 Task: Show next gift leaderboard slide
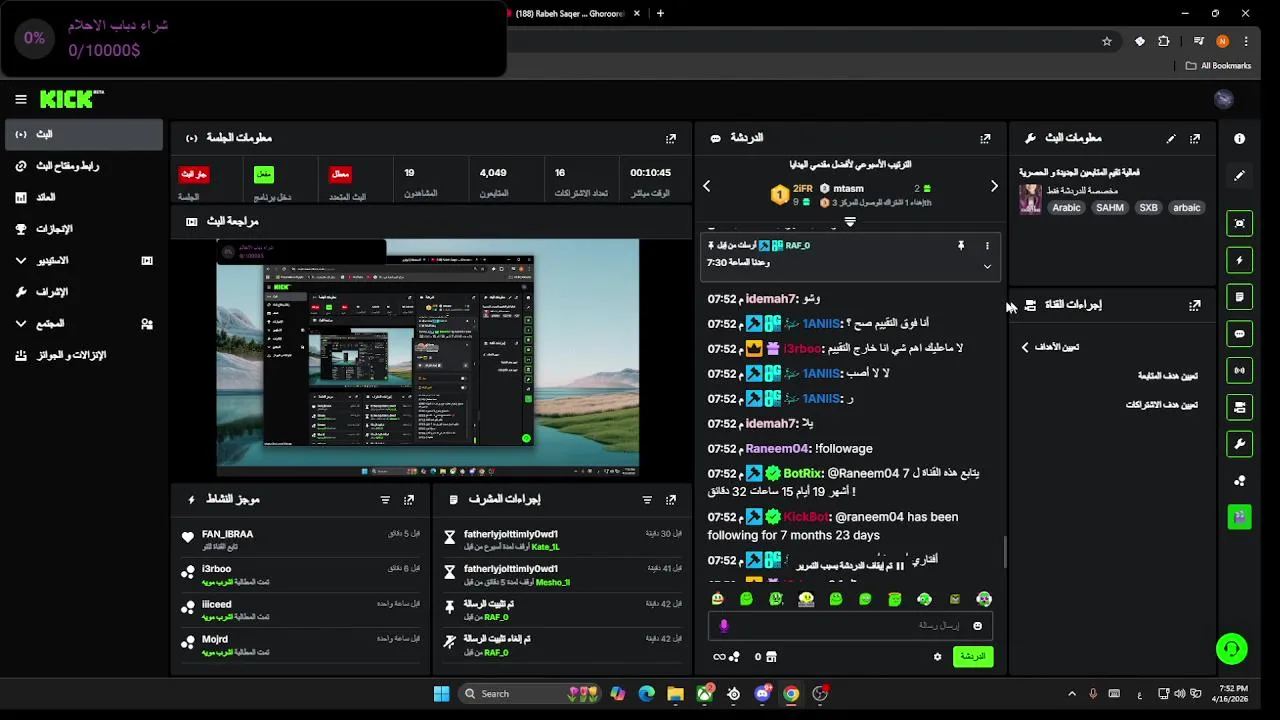tap(994, 186)
